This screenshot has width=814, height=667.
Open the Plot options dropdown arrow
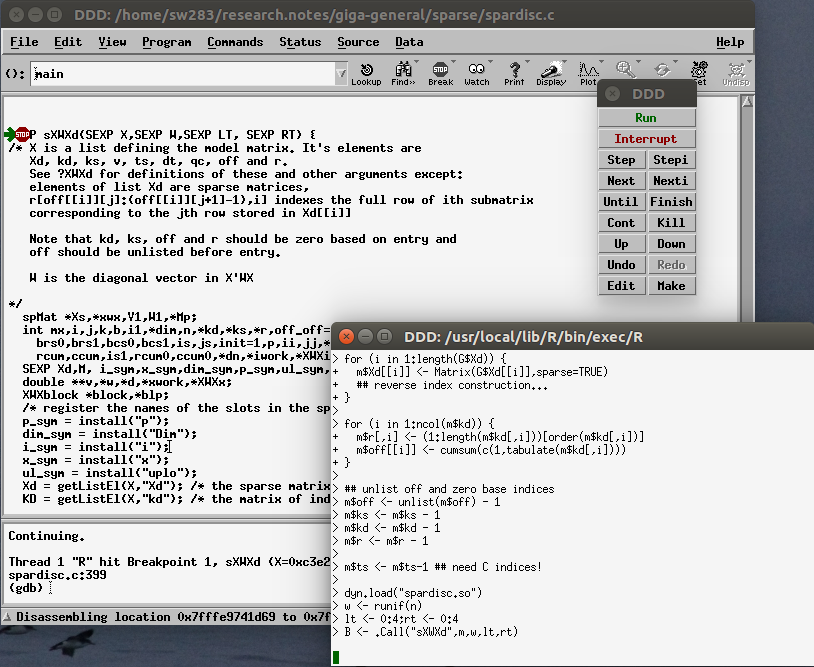601,62
